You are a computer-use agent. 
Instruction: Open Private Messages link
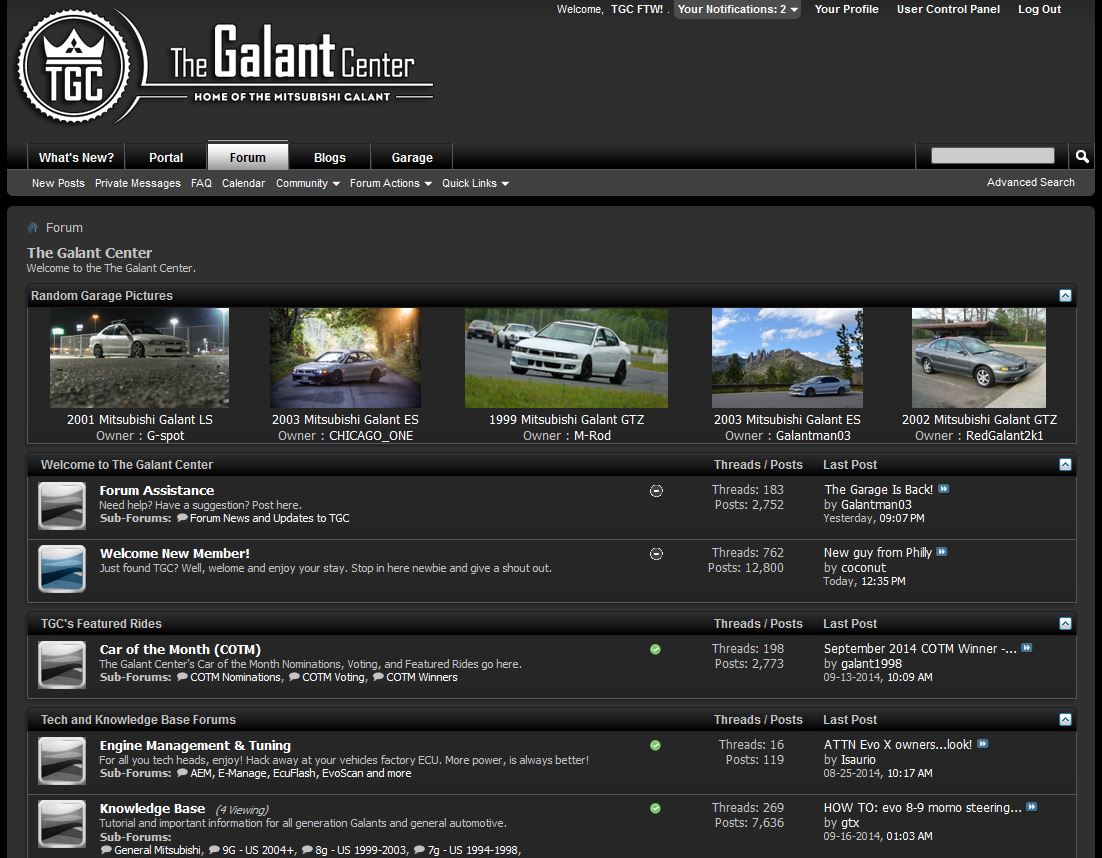click(138, 183)
